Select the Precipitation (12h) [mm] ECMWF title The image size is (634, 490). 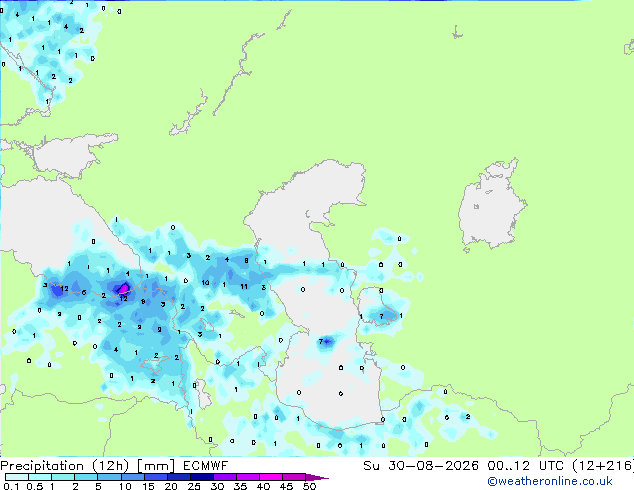pos(114,466)
